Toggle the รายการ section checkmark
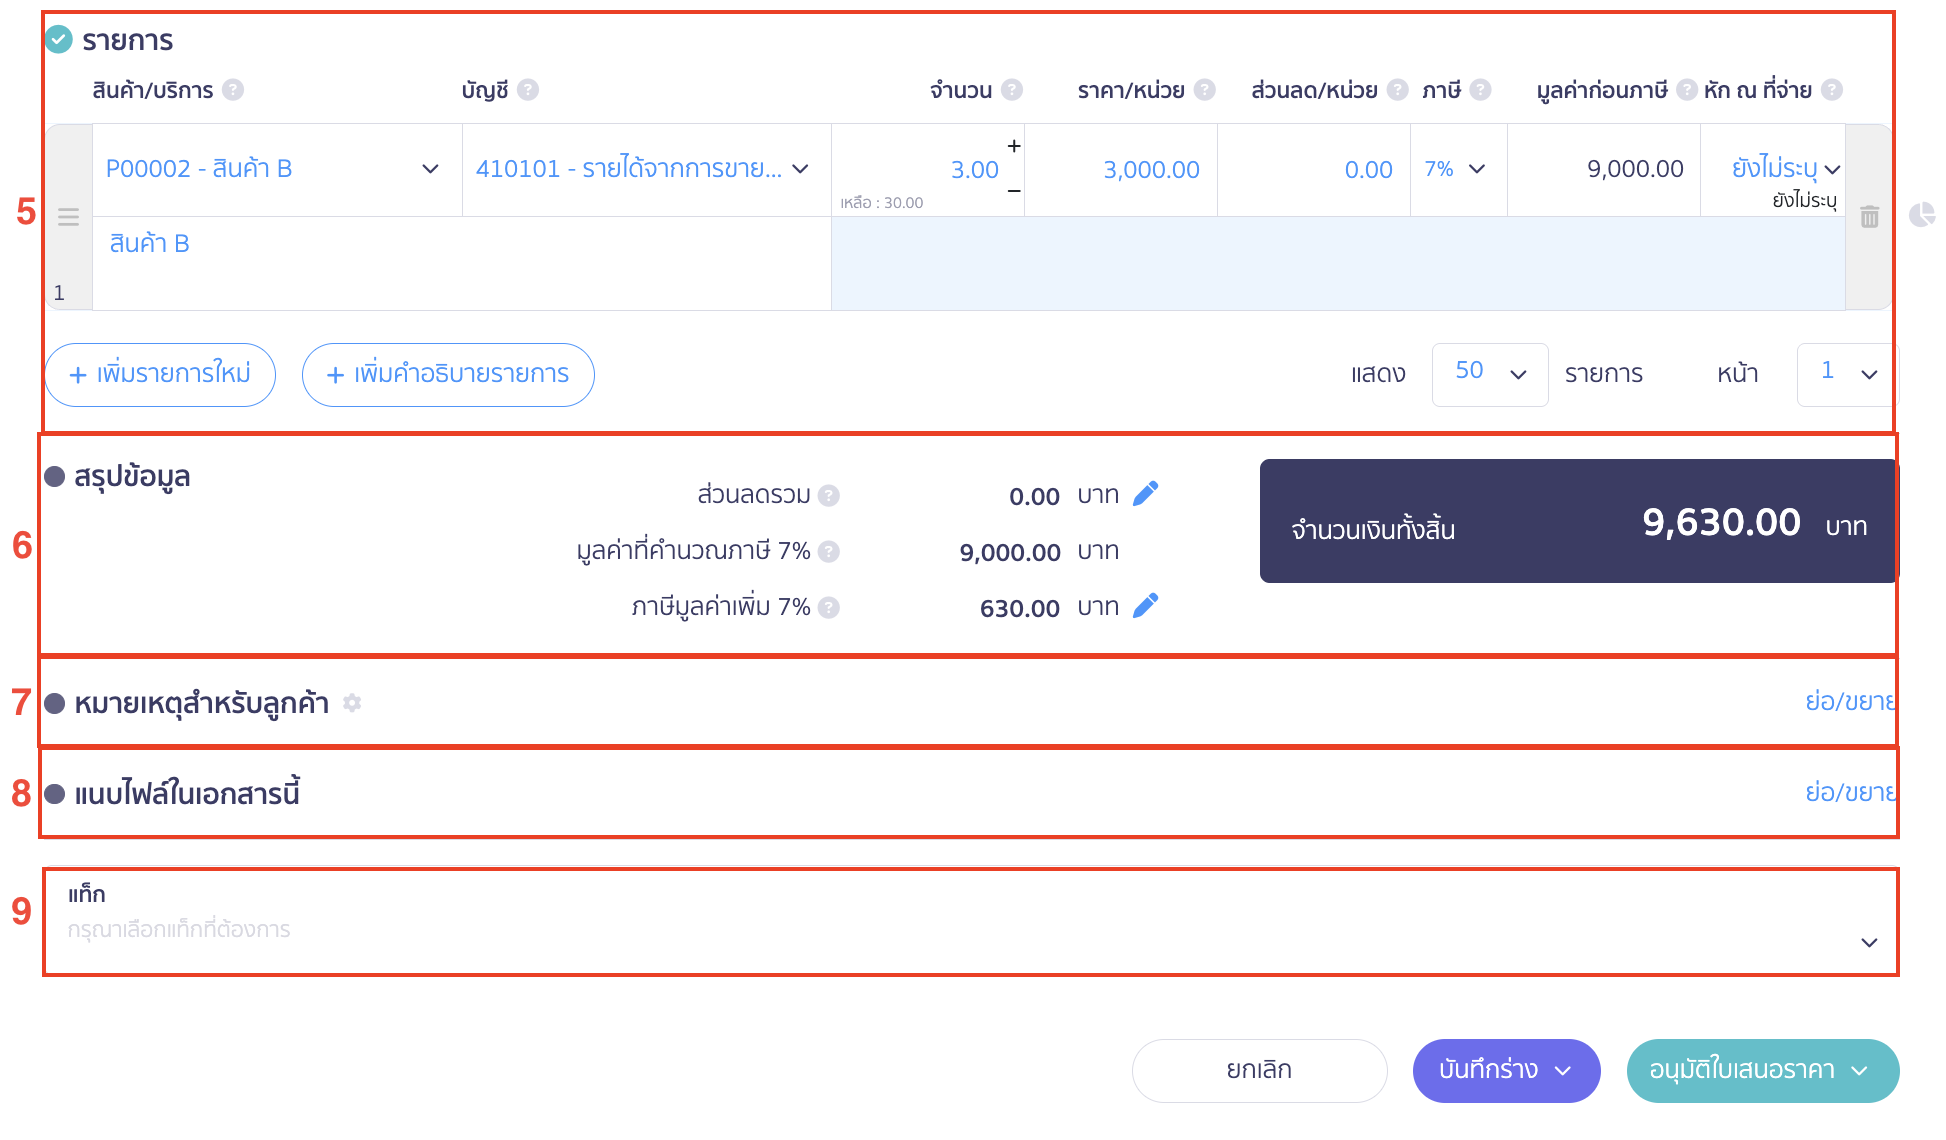Viewport: 1946px width, 1140px height. click(57, 40)
